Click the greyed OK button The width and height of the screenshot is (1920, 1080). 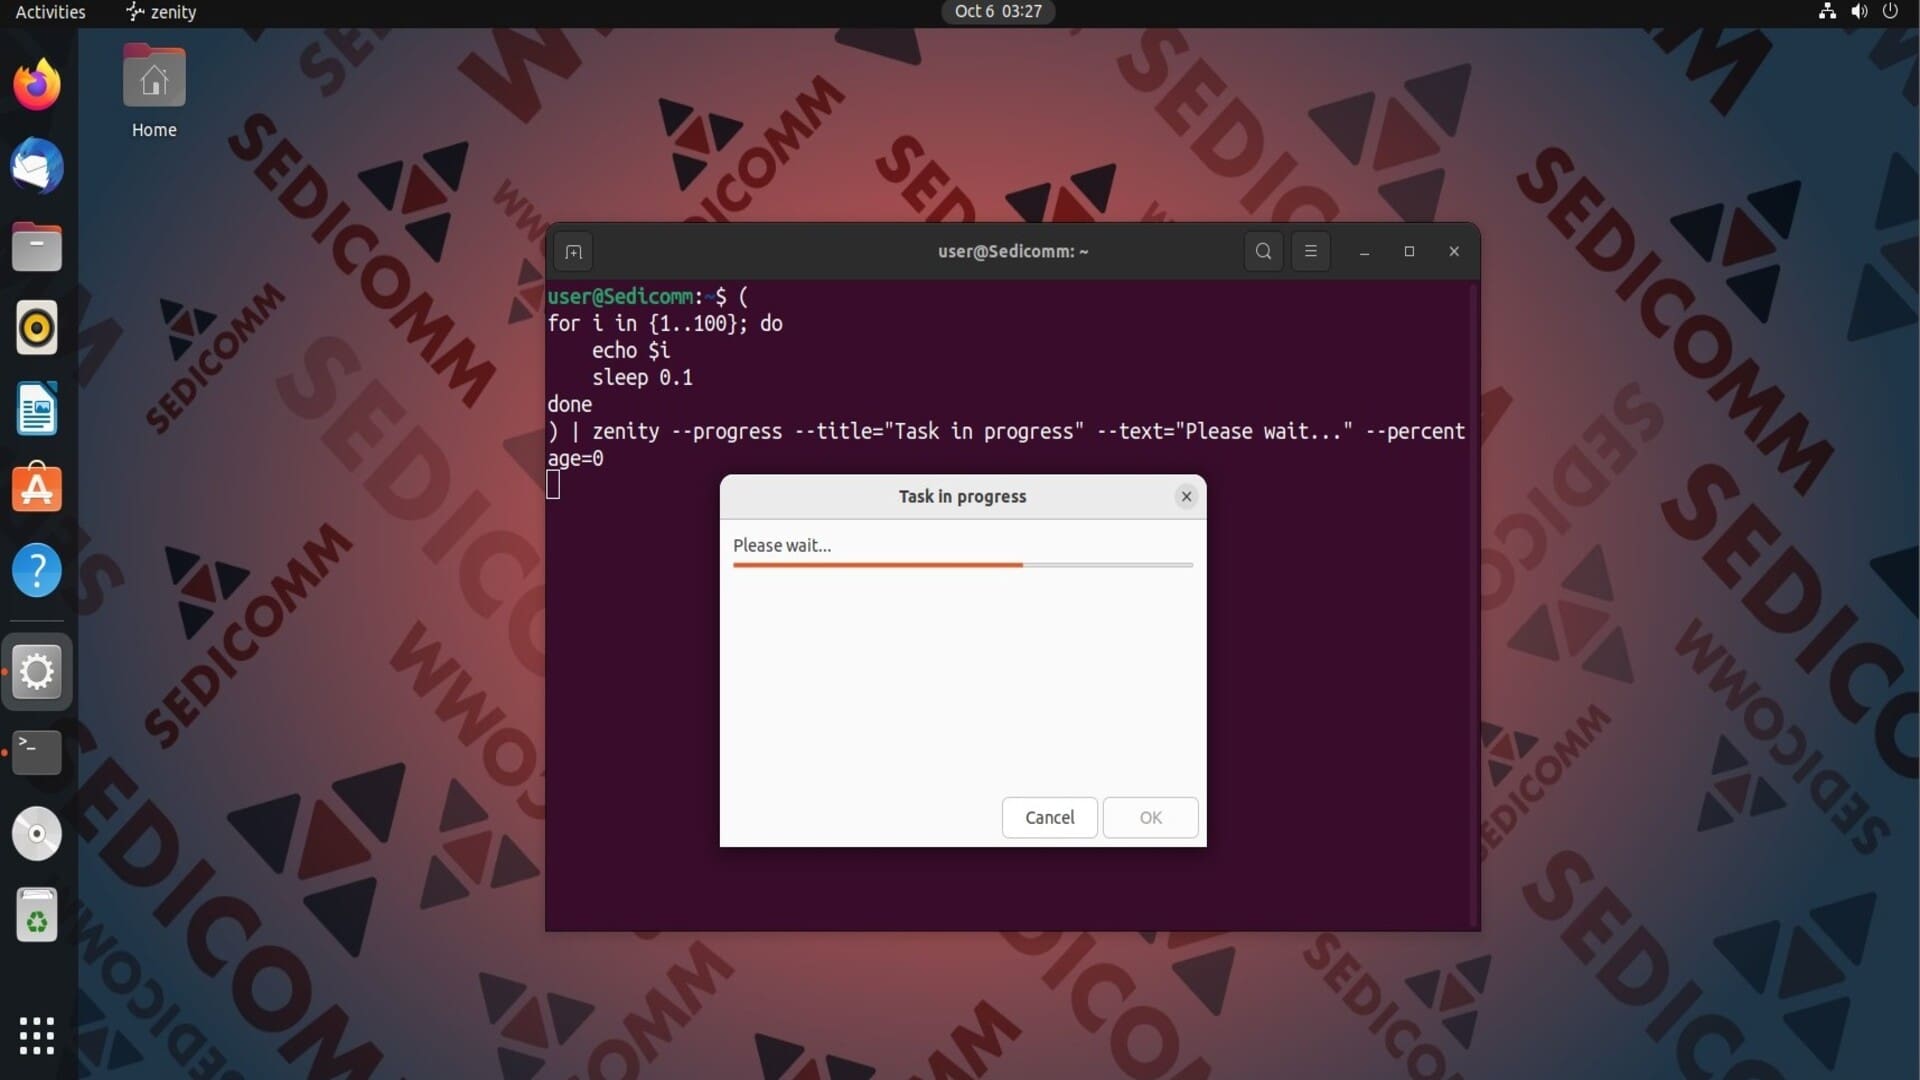pyautogui.click(x=1150, y=817)
